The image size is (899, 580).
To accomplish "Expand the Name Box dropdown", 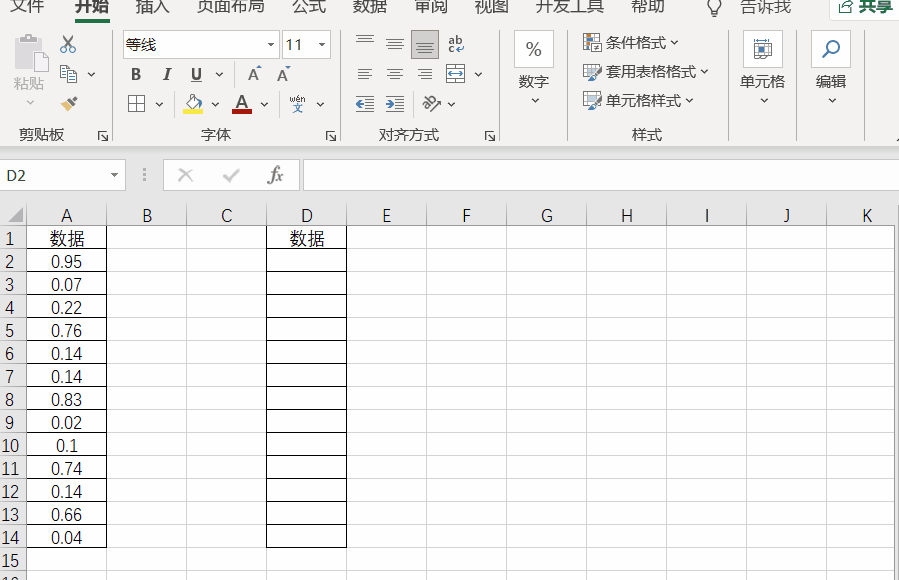I will coord(114,175).
